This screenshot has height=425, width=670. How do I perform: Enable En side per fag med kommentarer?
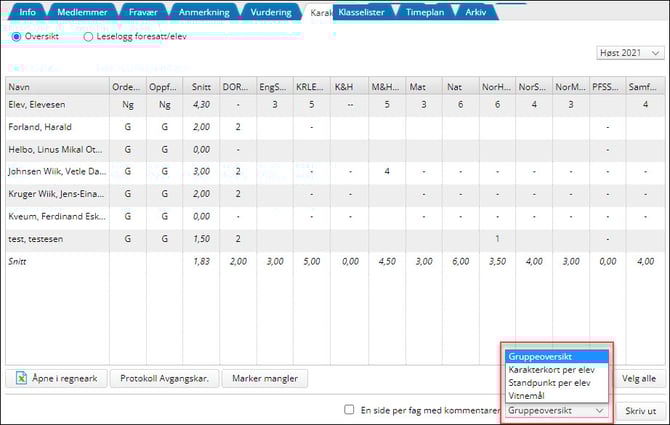pos(349,410)
